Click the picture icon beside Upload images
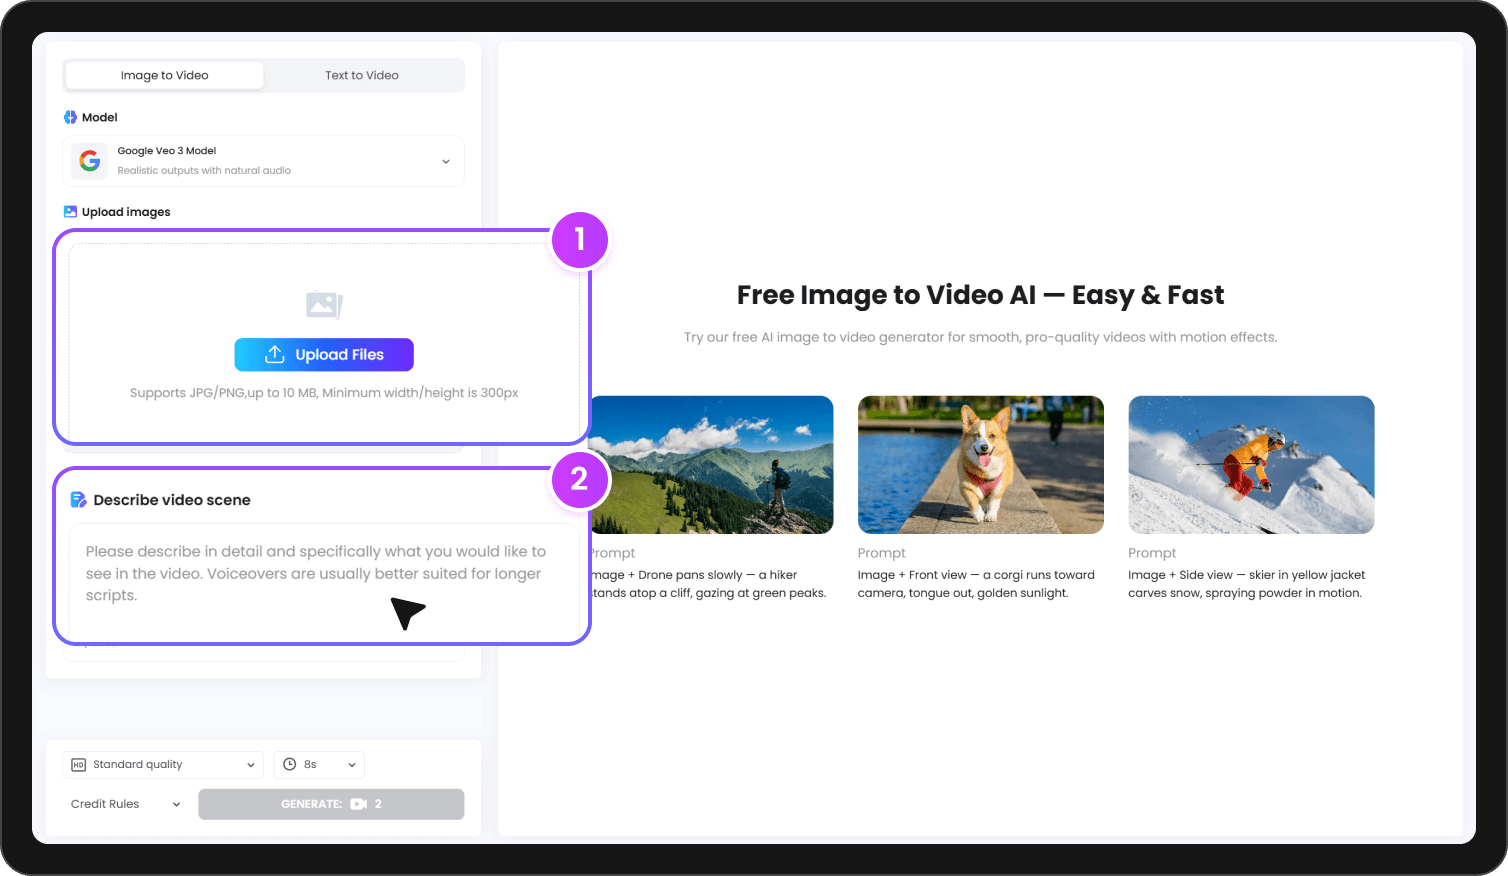Image resolution: width=1508 pixels, height=876 pixels. point(70,211)
